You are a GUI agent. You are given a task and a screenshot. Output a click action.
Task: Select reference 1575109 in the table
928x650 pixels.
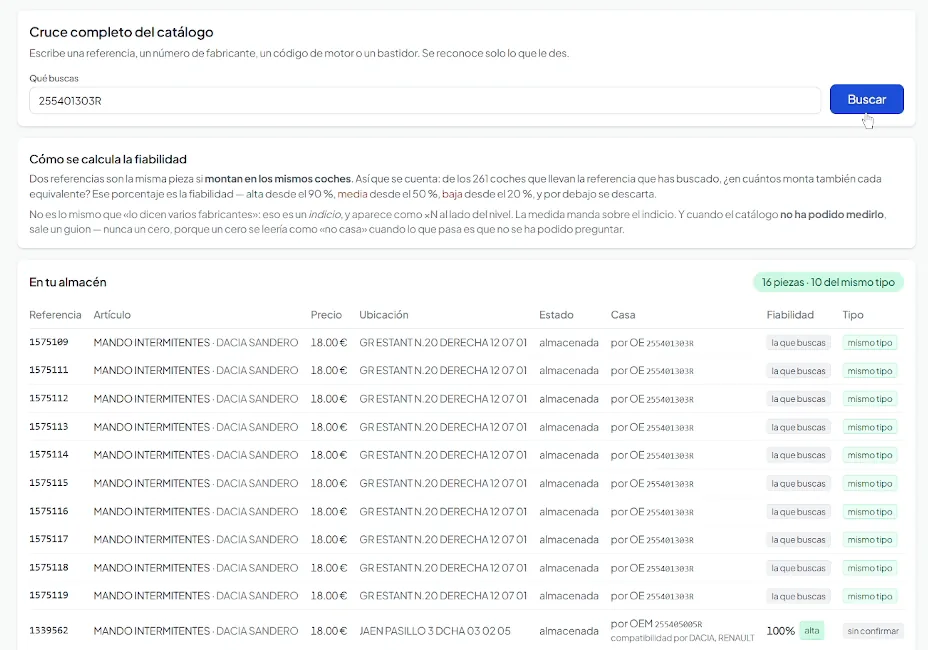(x=49, y=342)
